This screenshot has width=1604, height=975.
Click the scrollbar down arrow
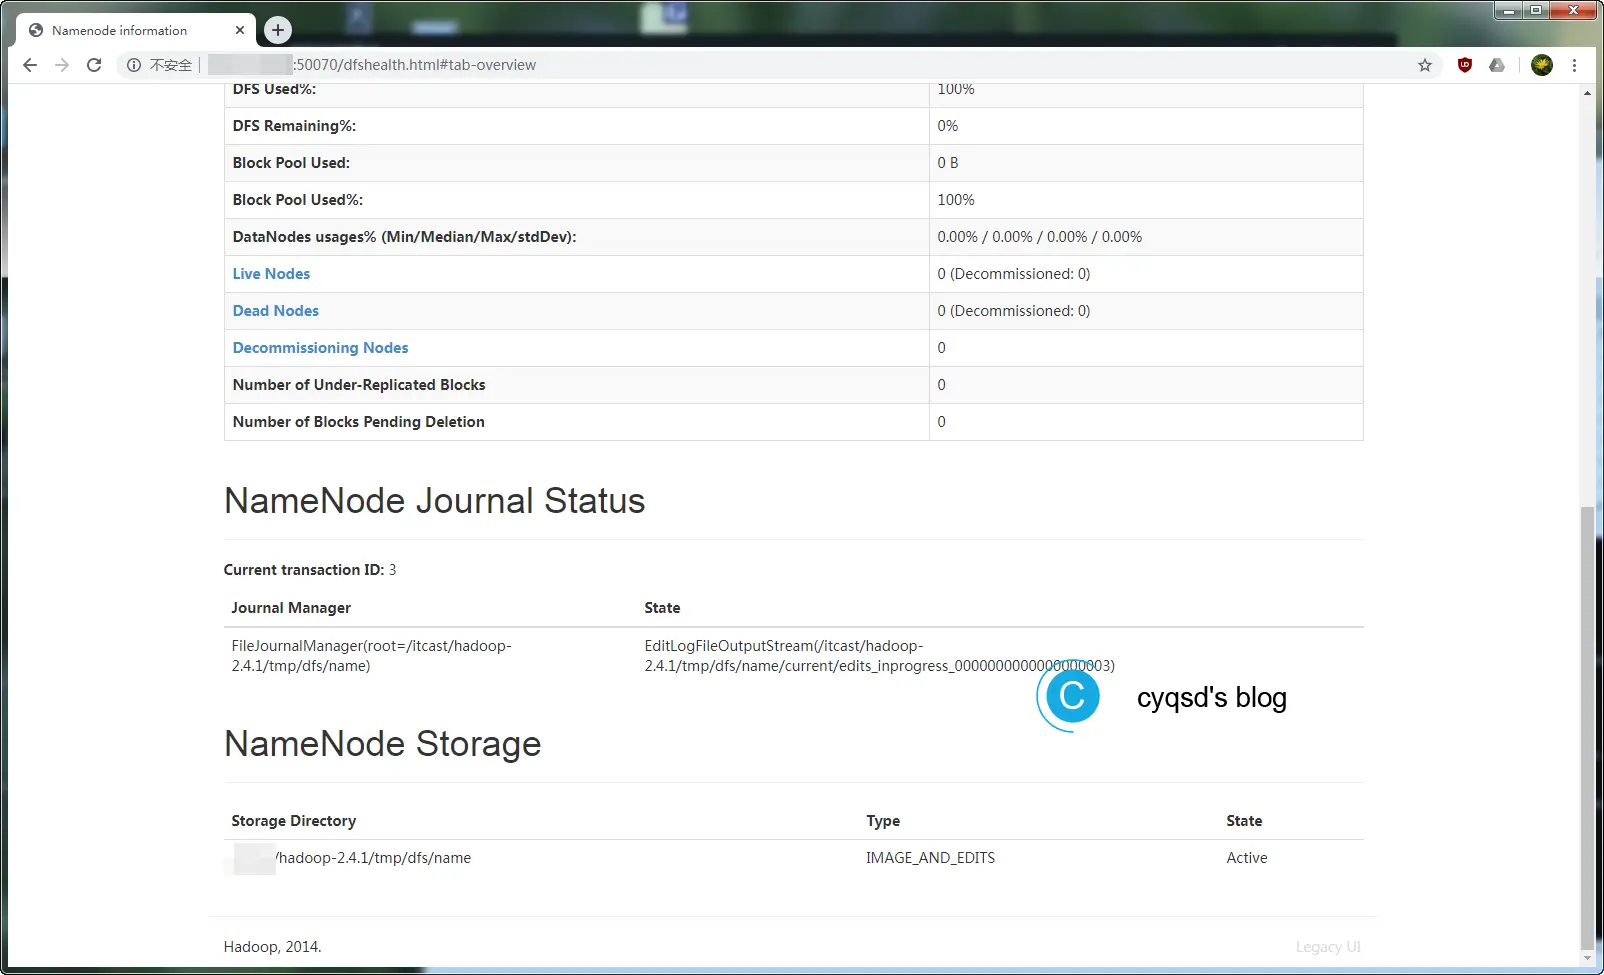pyautogui.click(x=1587, y=959)
